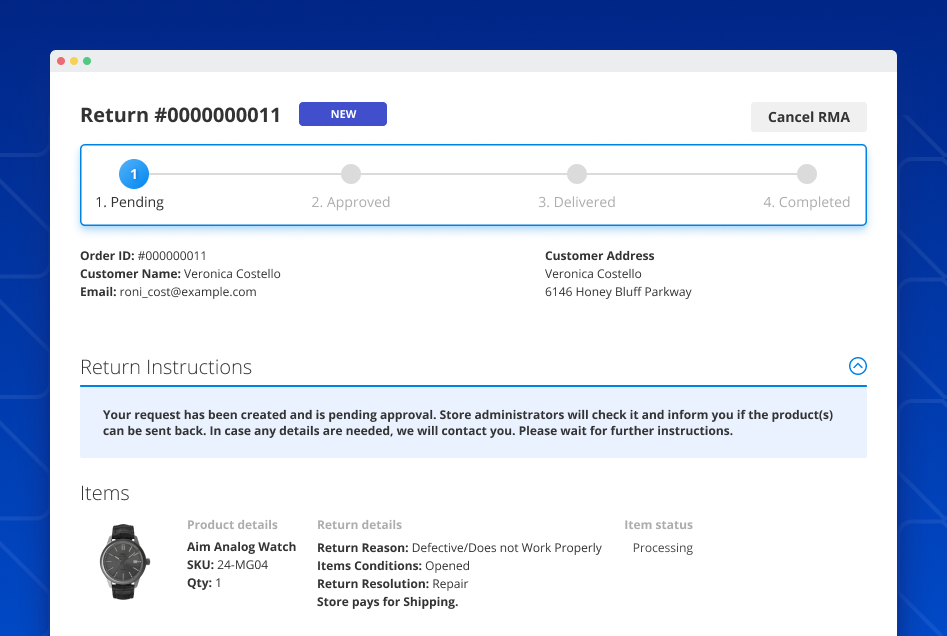Select step 1 Pending circle

click(134, 174)
